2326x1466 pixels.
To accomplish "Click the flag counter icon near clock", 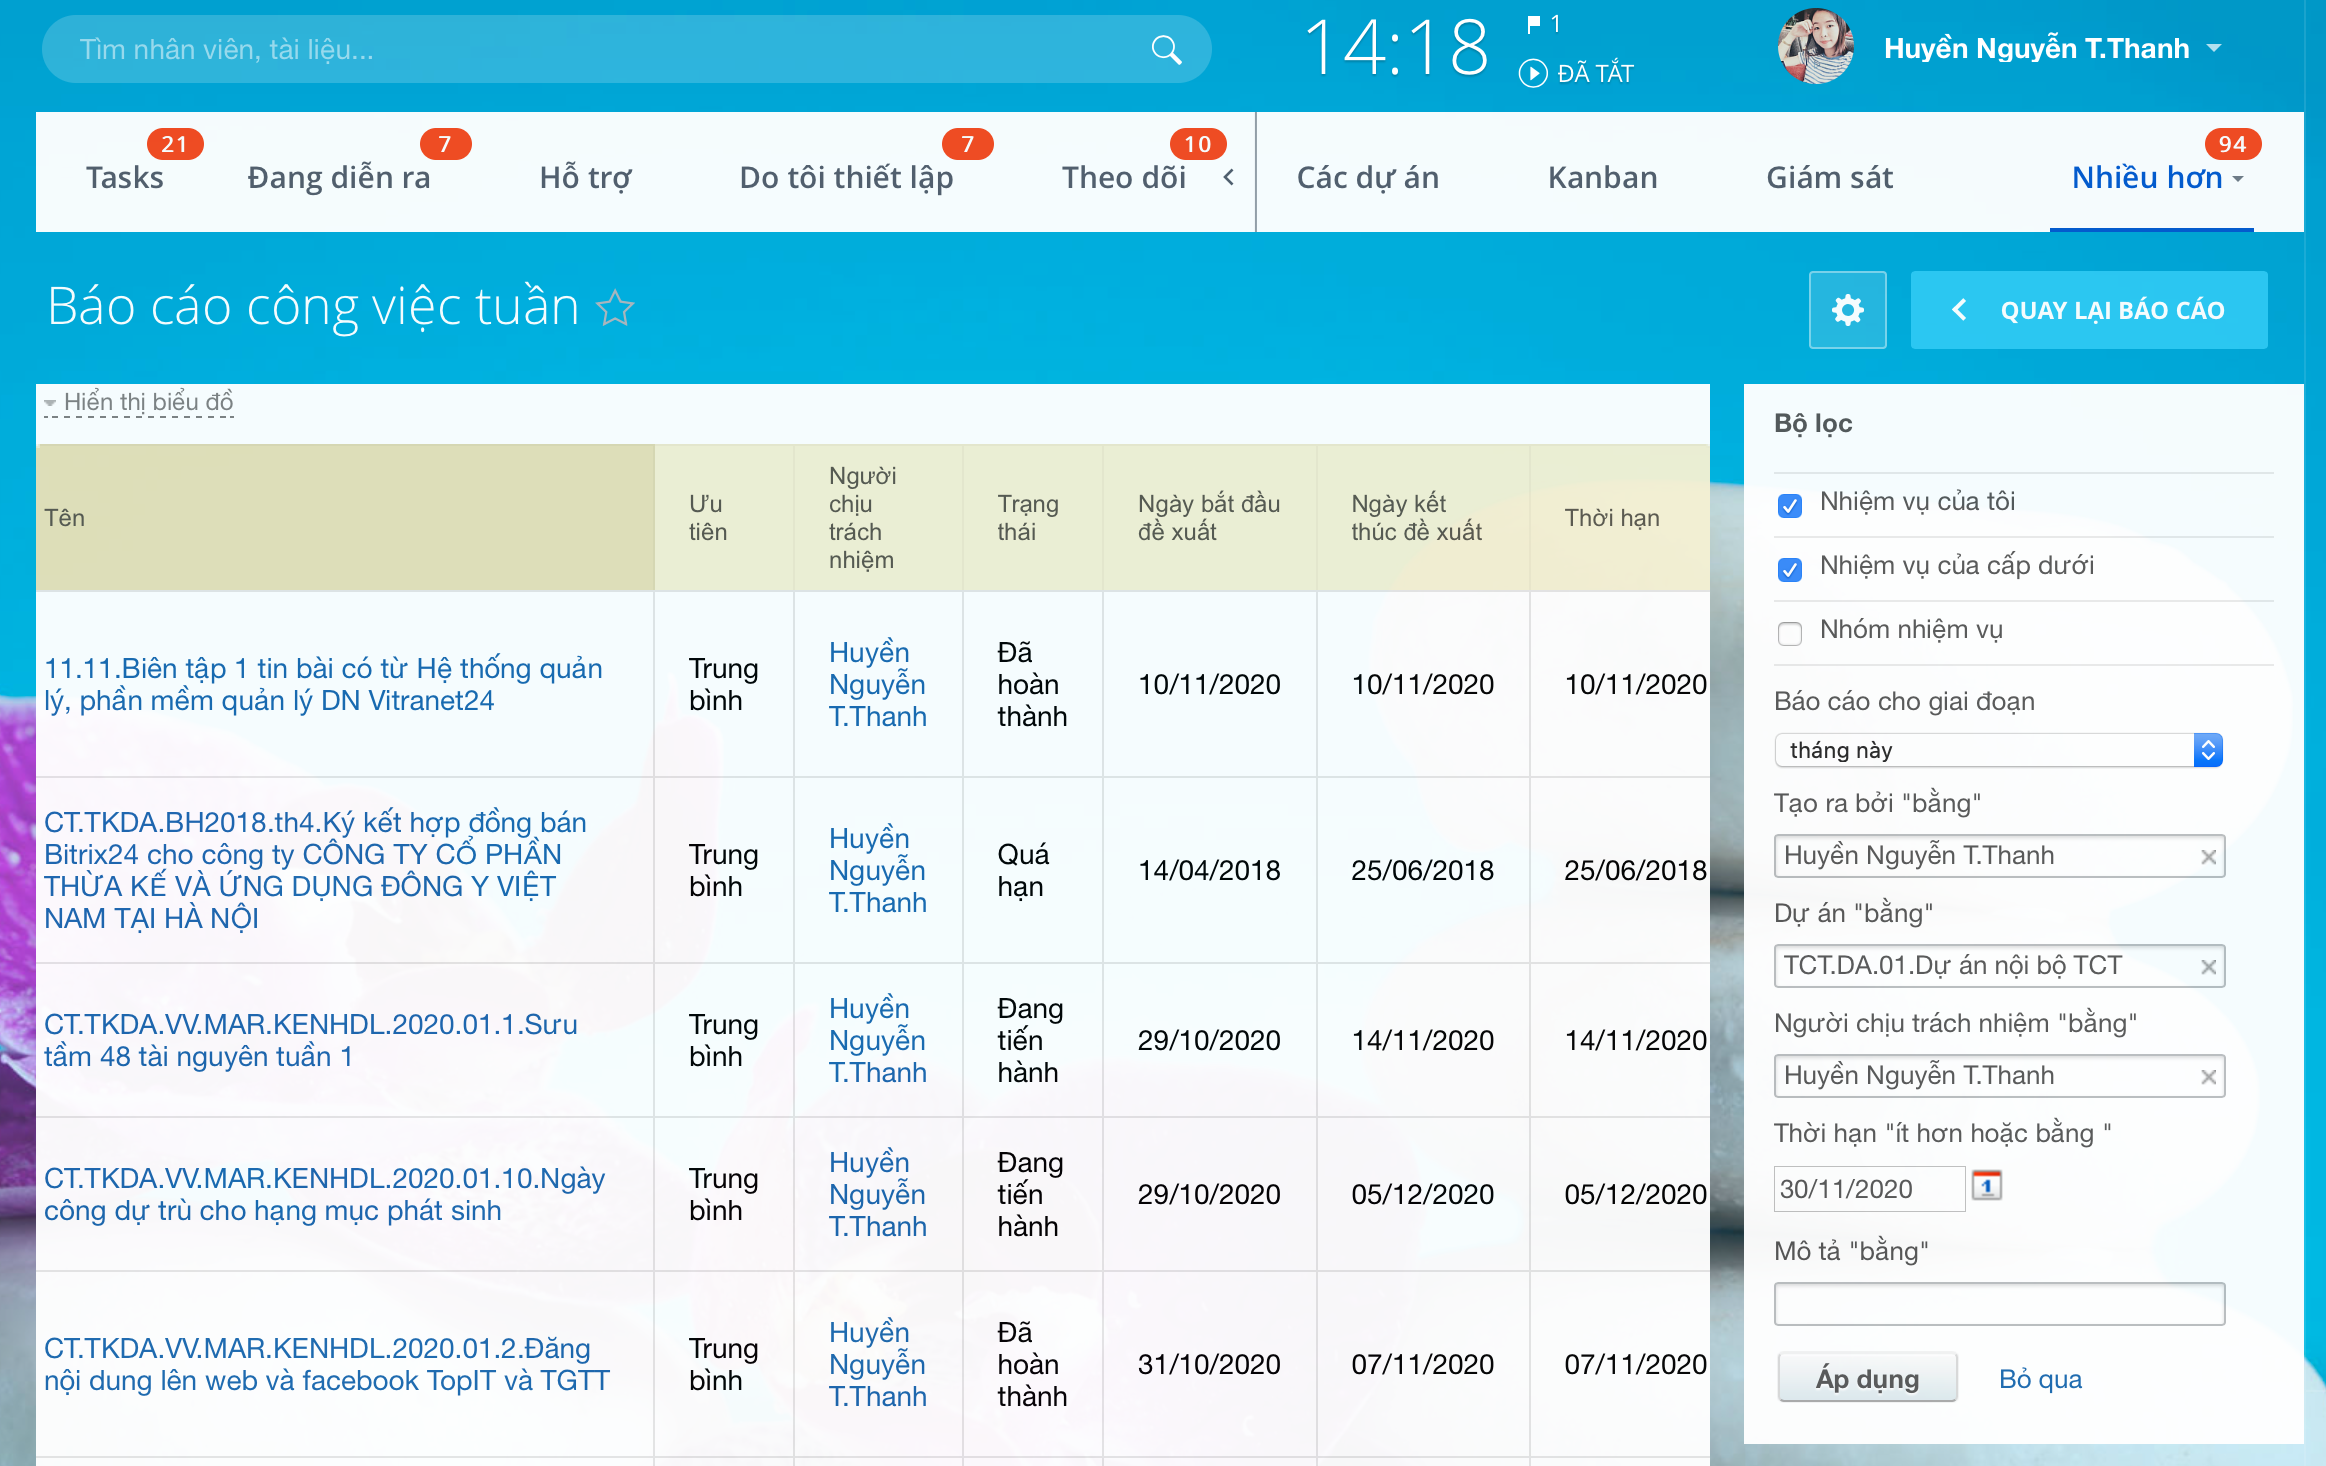I will (1534, 24).
